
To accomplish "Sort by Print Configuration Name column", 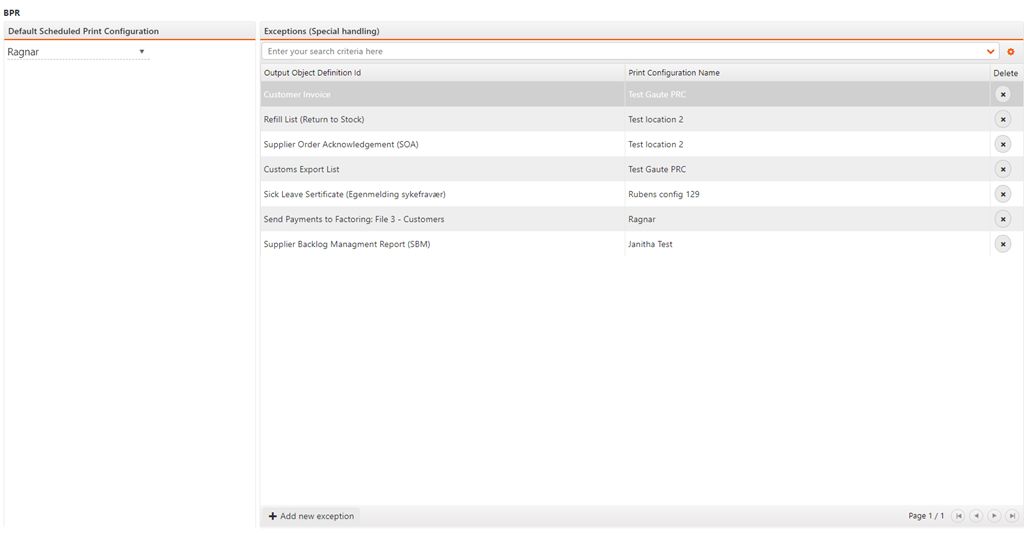I will [674, 73].
